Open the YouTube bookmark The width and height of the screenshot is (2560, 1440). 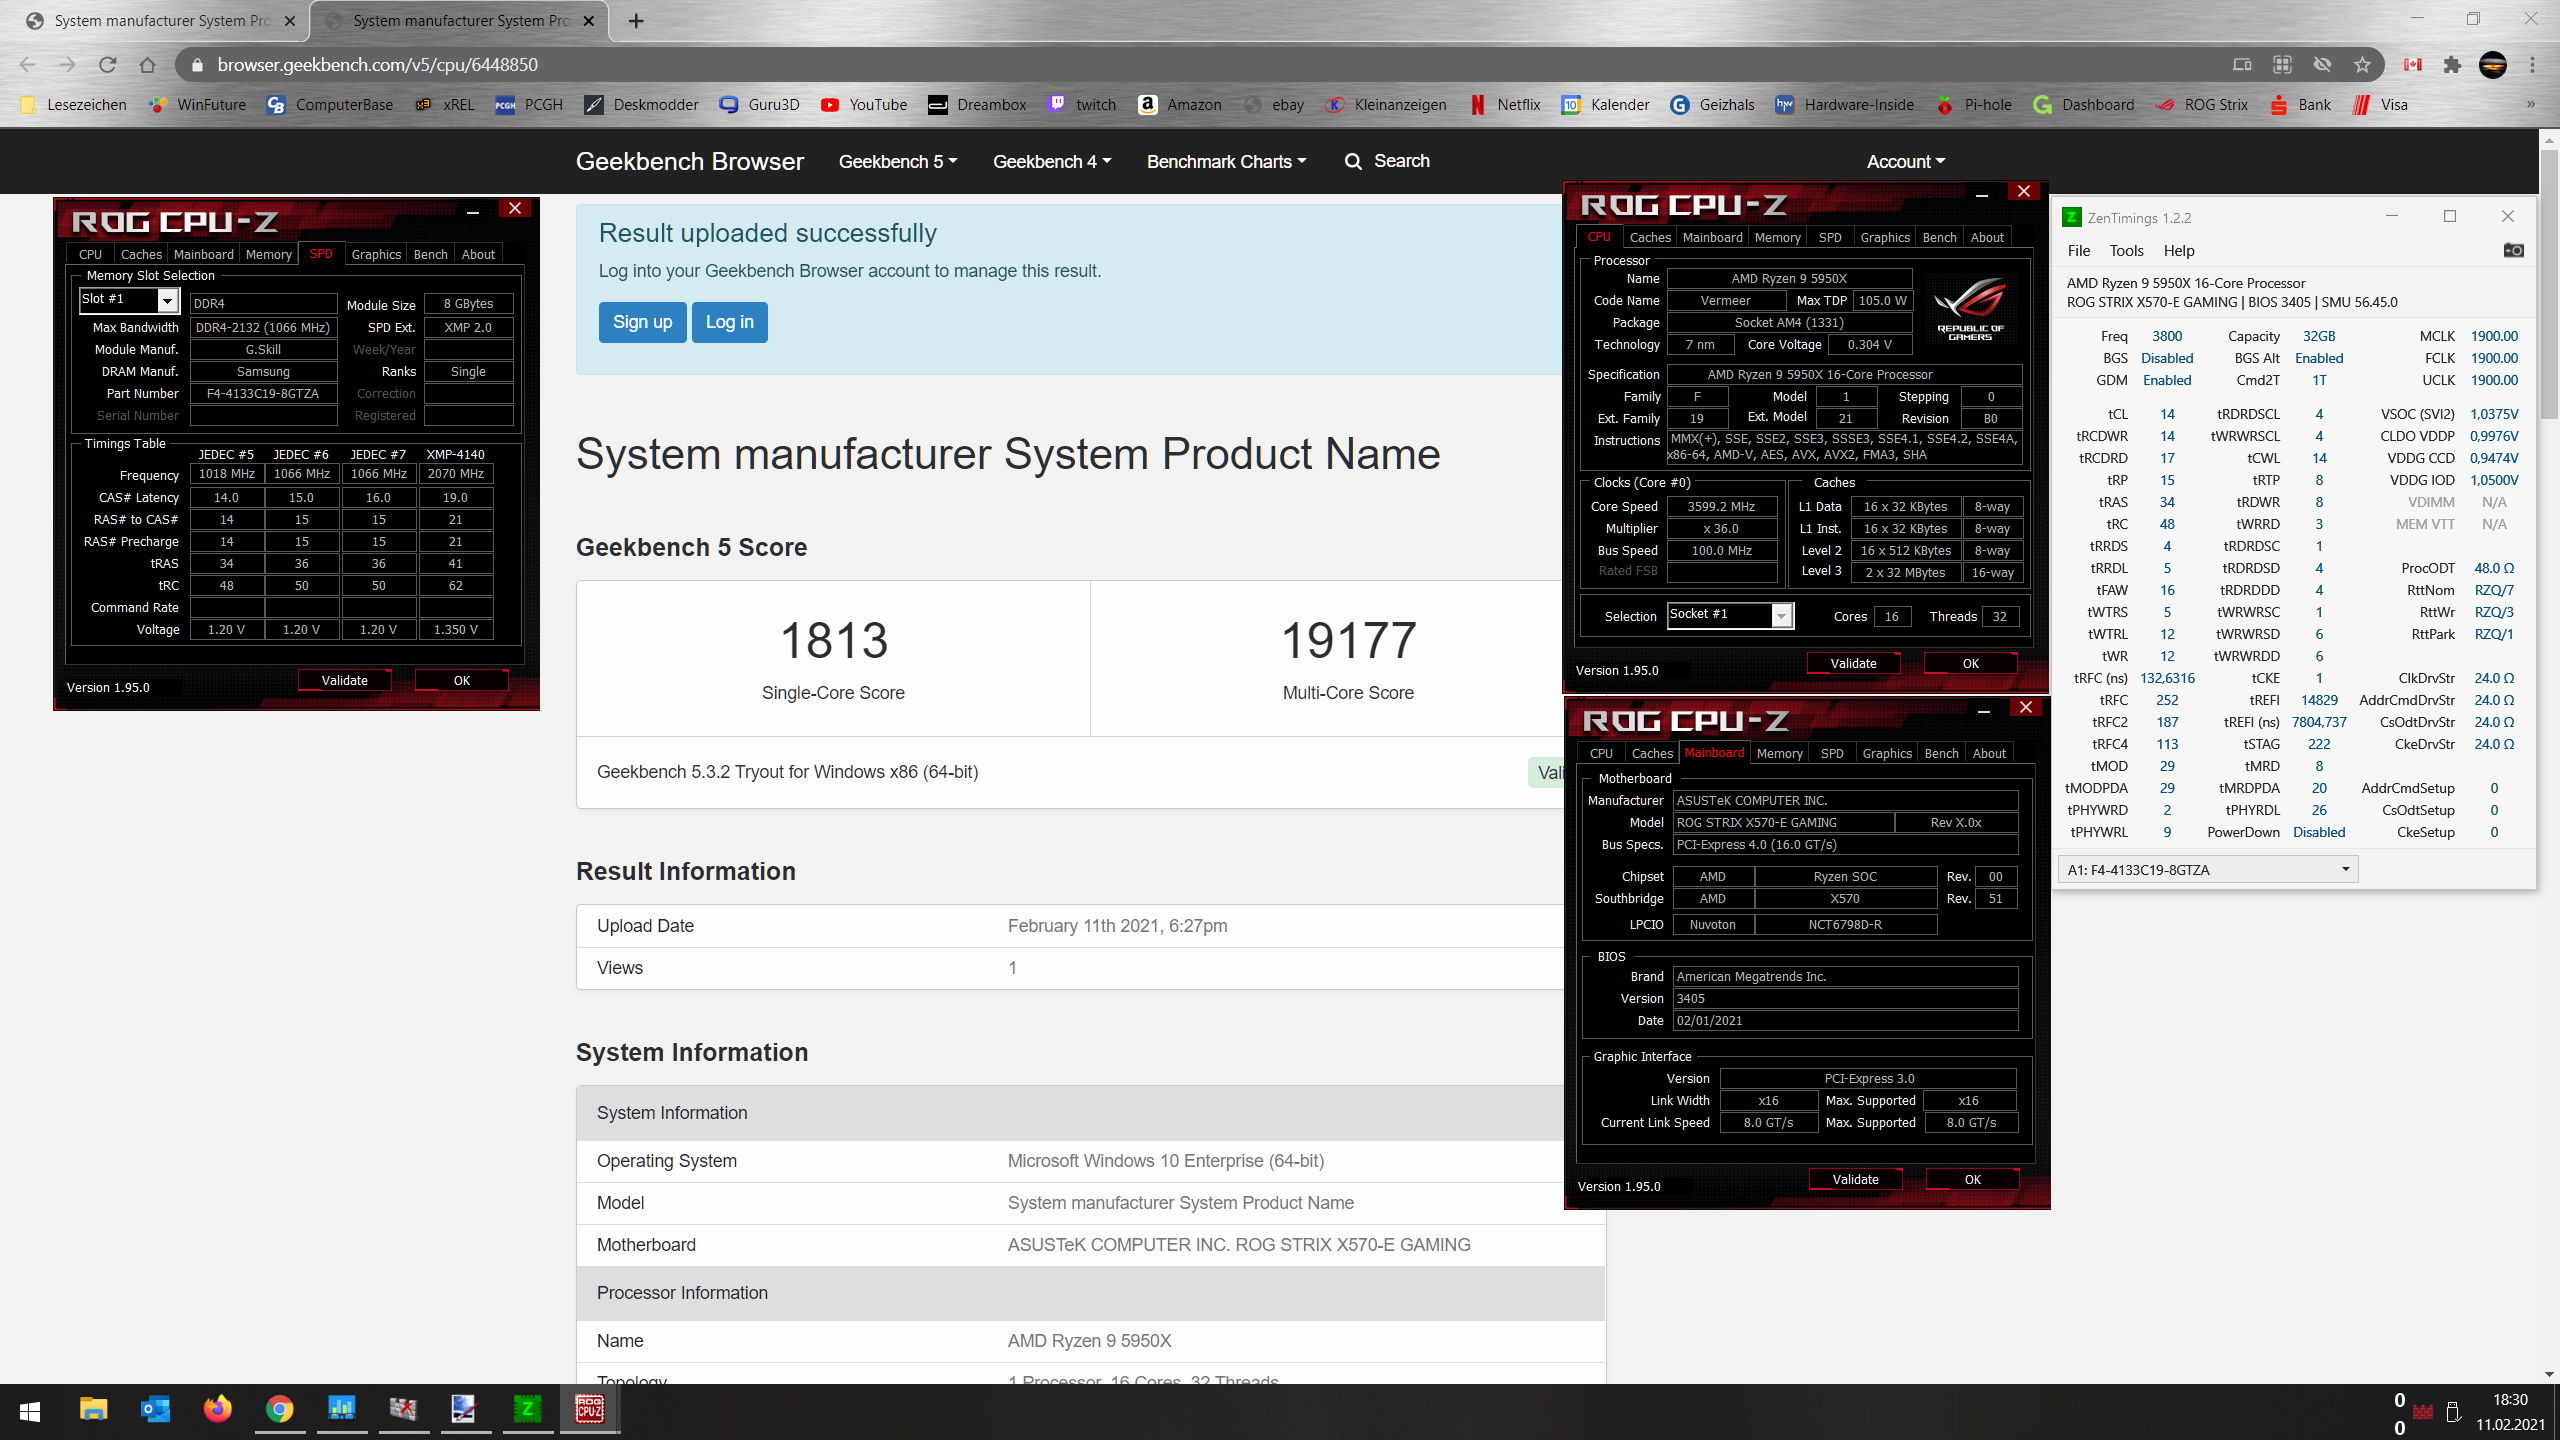coord(864,105)
